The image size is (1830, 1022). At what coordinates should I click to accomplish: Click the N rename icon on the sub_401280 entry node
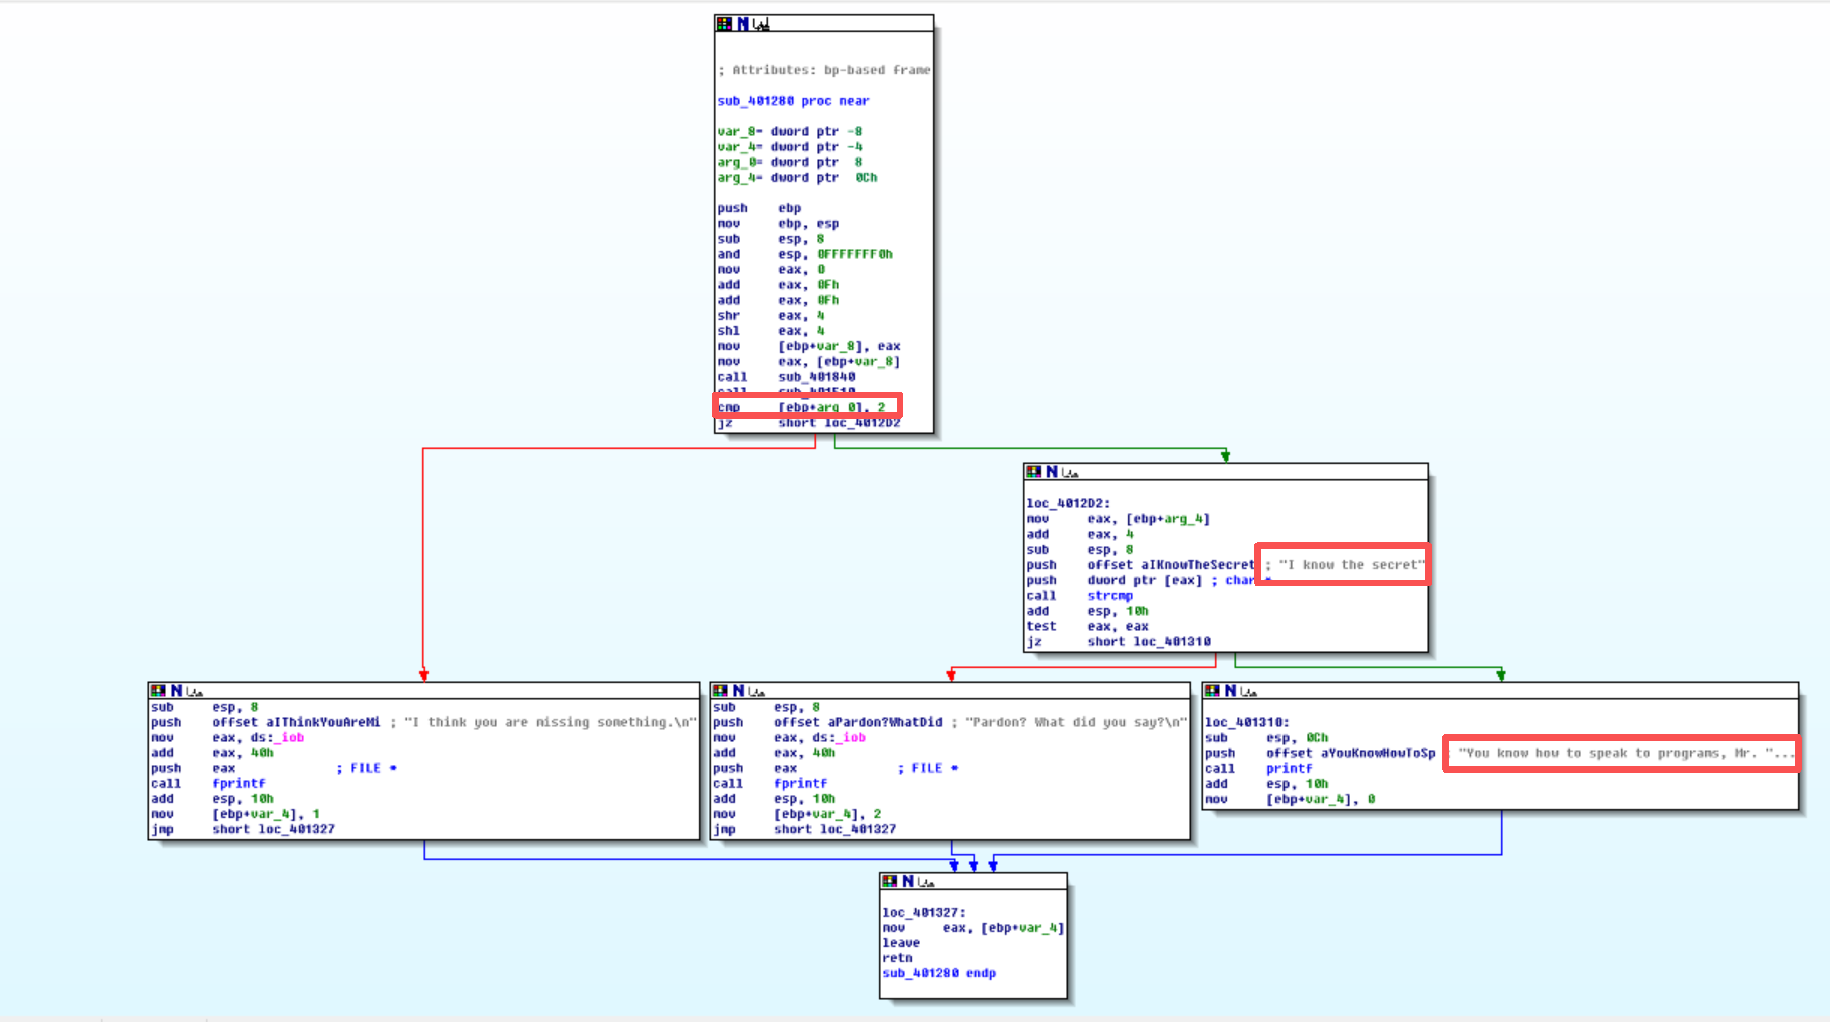(x=743, y=24)
